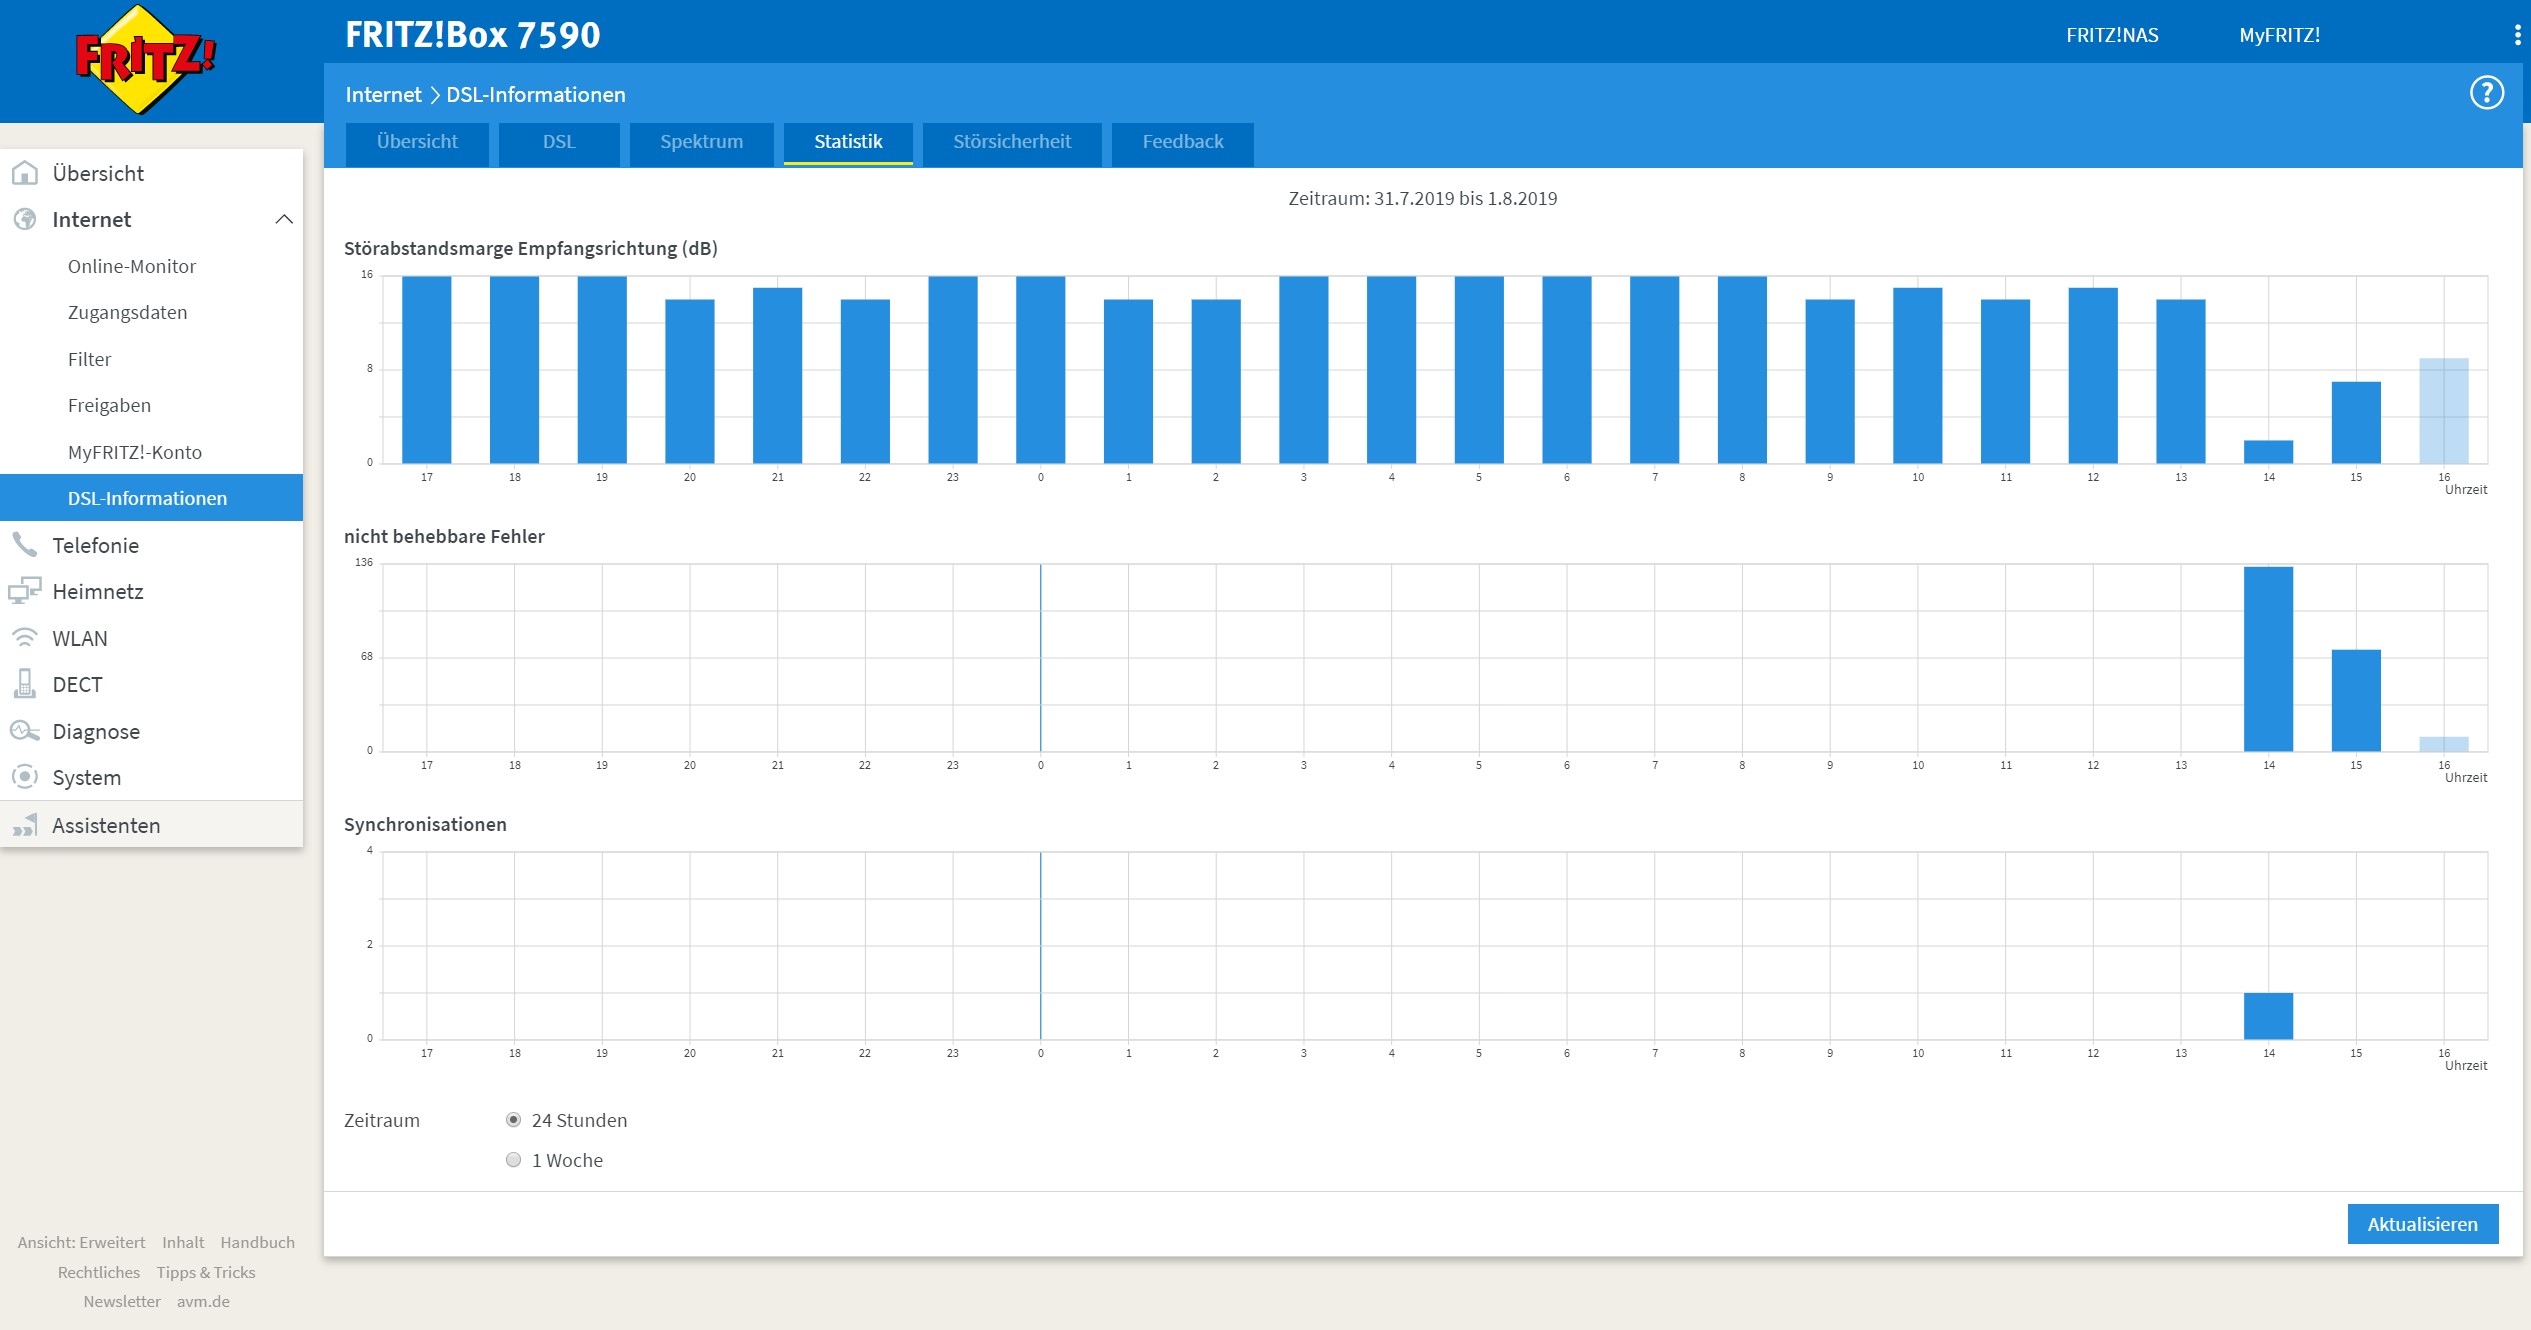Open the Newsletter footer link
The height and width of the screenshot is (1330, 2531).
(122, 1301)
